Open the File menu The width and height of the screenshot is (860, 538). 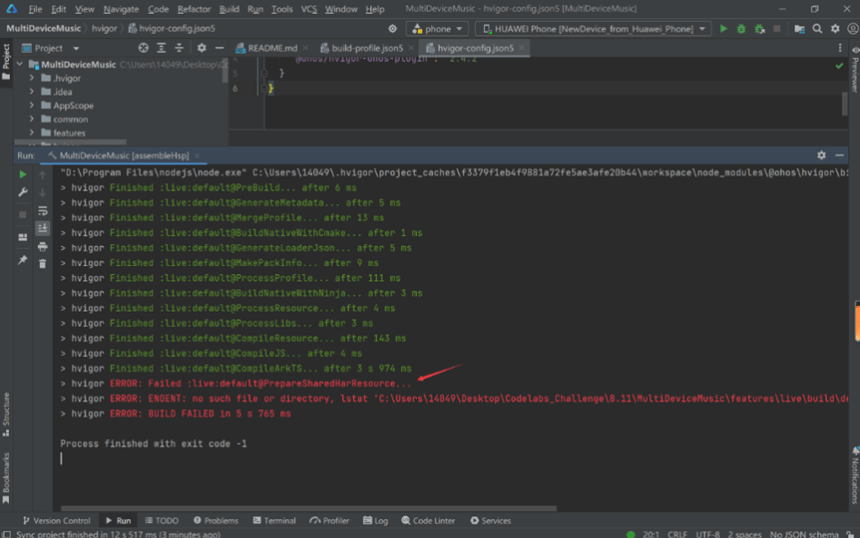[35, 9]
